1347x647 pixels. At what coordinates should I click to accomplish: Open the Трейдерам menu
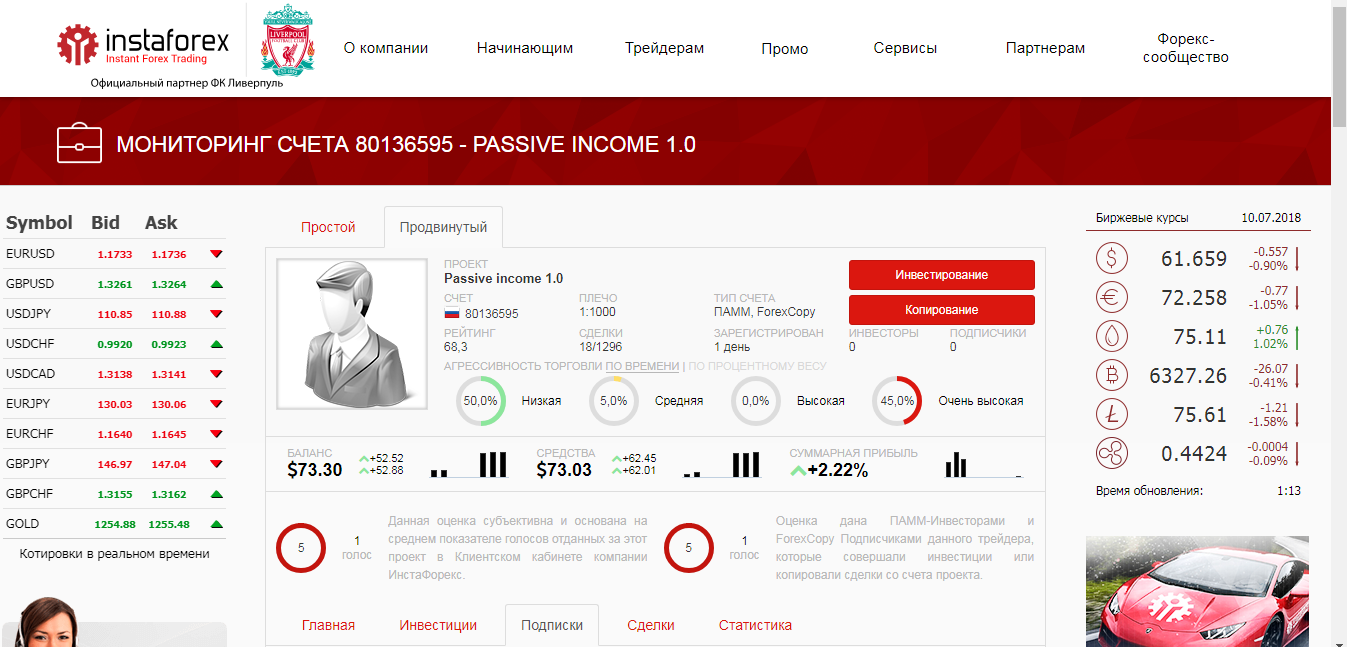[x=665, y=48]
